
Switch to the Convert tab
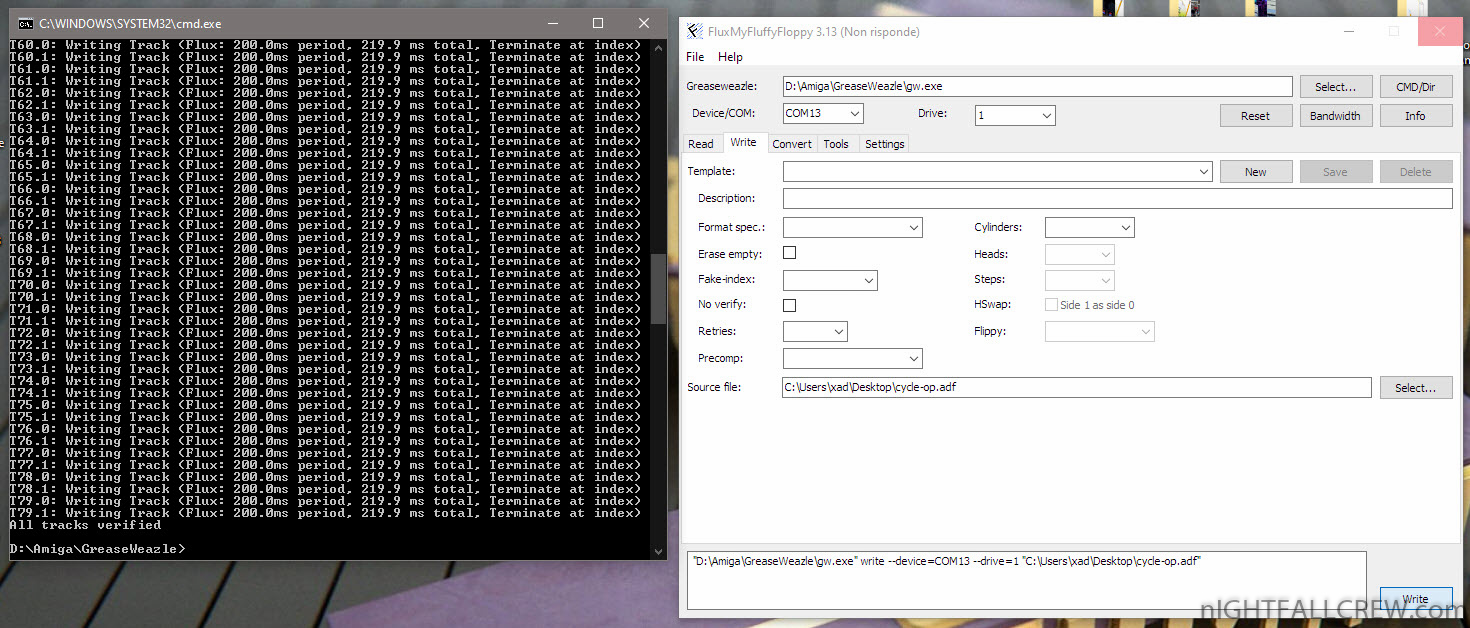pos(792,144)
